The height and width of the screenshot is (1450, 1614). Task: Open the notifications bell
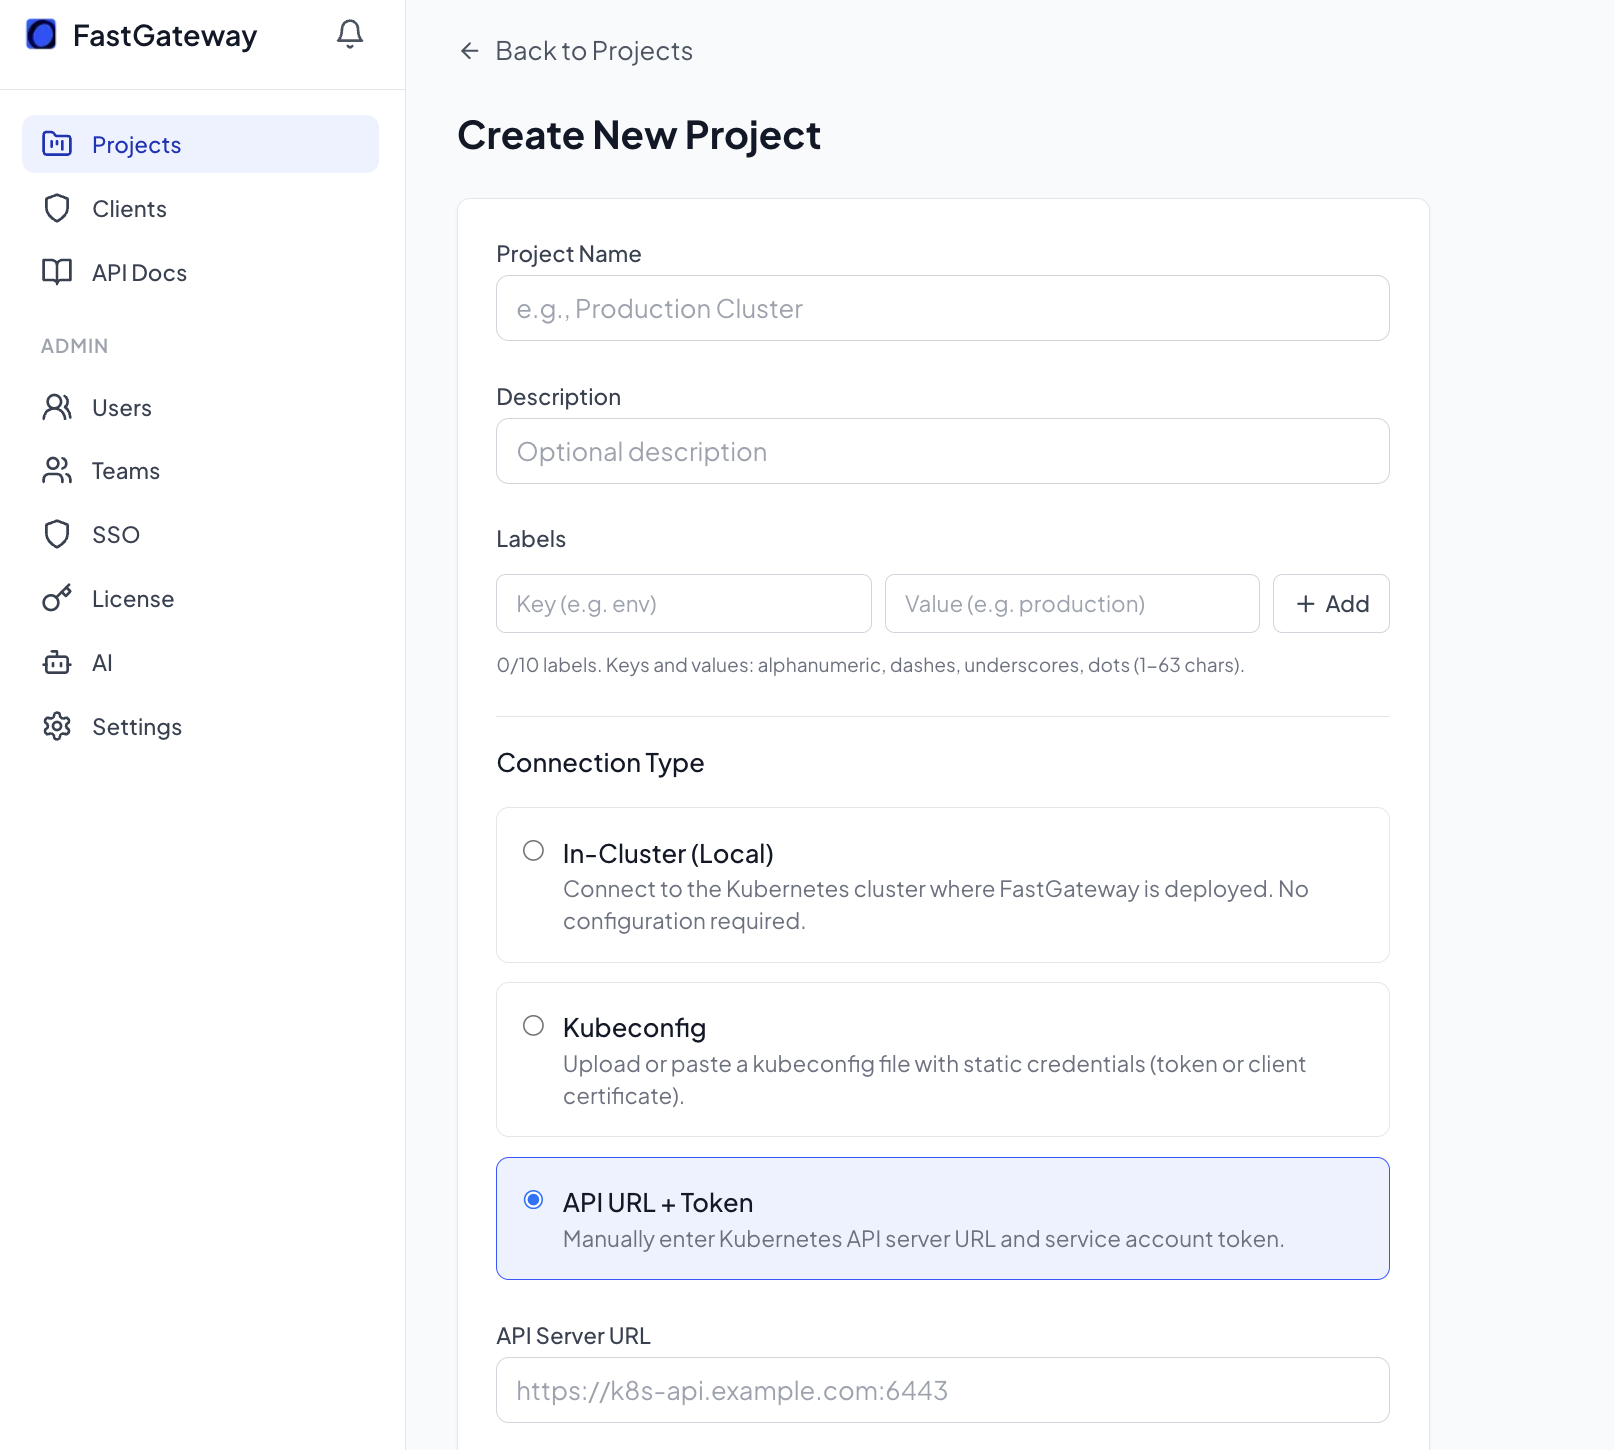[x=350, y=35]
